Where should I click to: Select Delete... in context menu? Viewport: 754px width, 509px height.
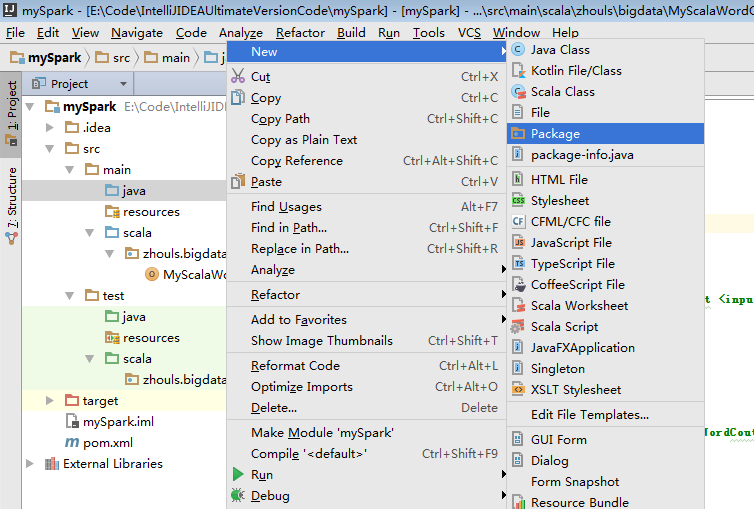pos(366,408)
